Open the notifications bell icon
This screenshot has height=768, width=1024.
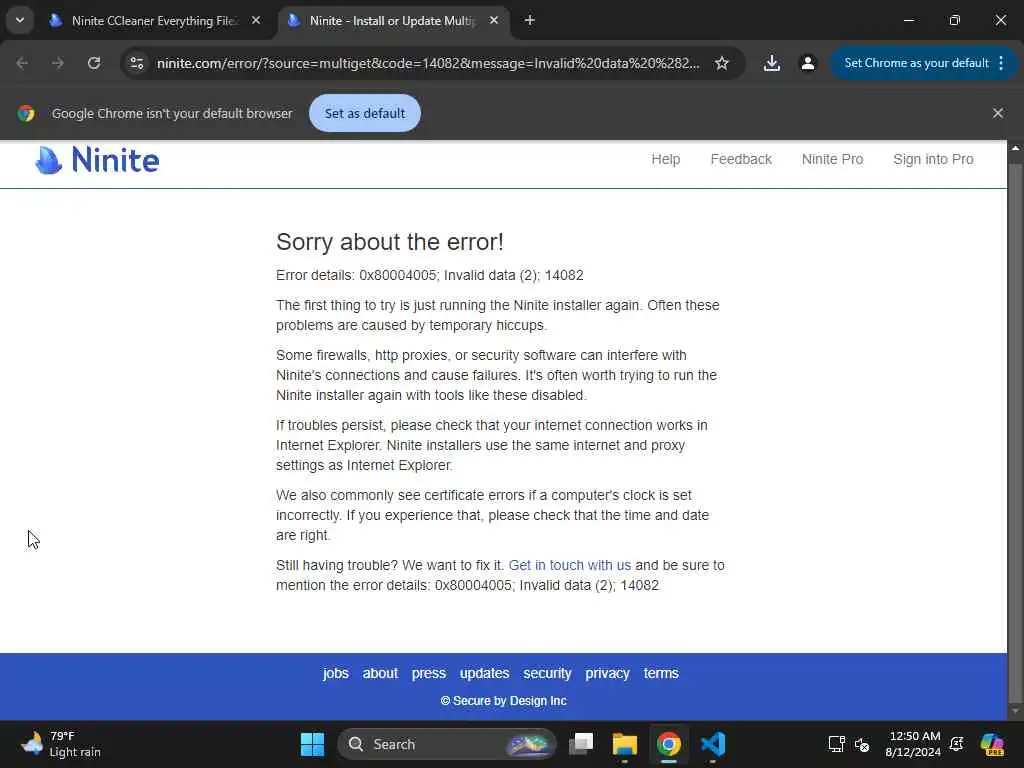tap(957, 744)
